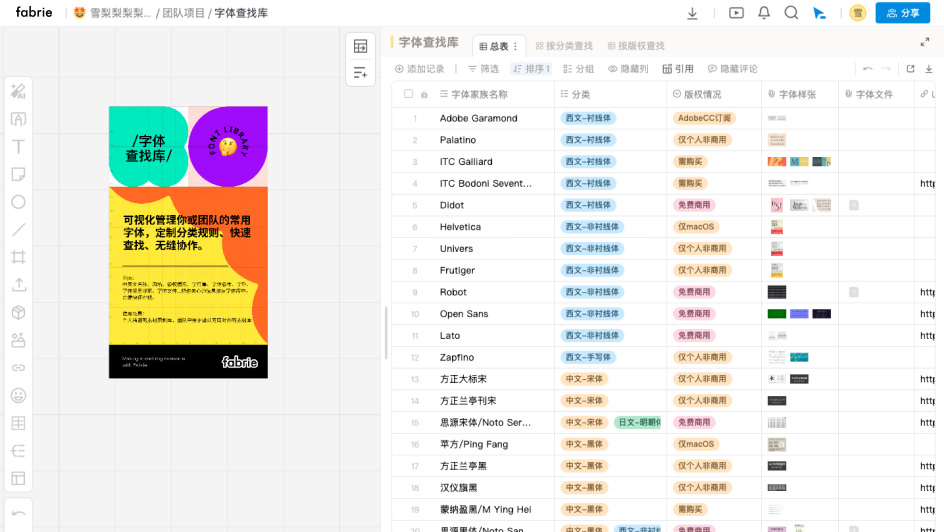Open the 筛选 filter dropdown
The width and height of the screenshot is (944, 532).
point(483,69)
